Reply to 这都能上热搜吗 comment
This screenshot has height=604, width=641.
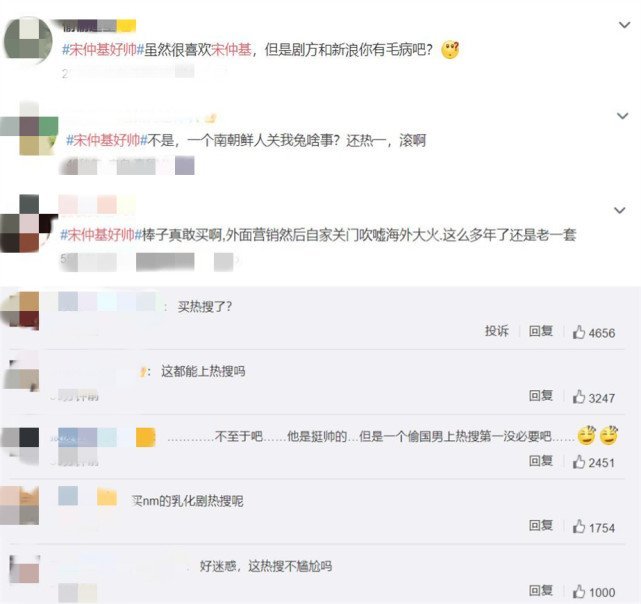[541, 395]
